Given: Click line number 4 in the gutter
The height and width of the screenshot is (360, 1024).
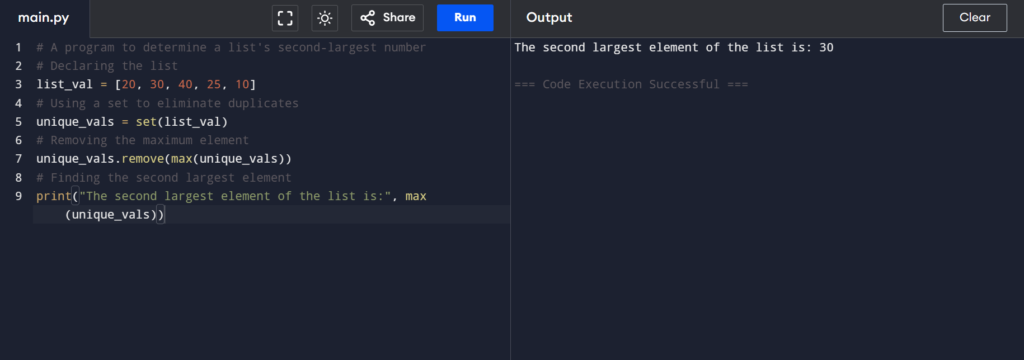Looking at the screenshot, I should click(x=18, y=103).
